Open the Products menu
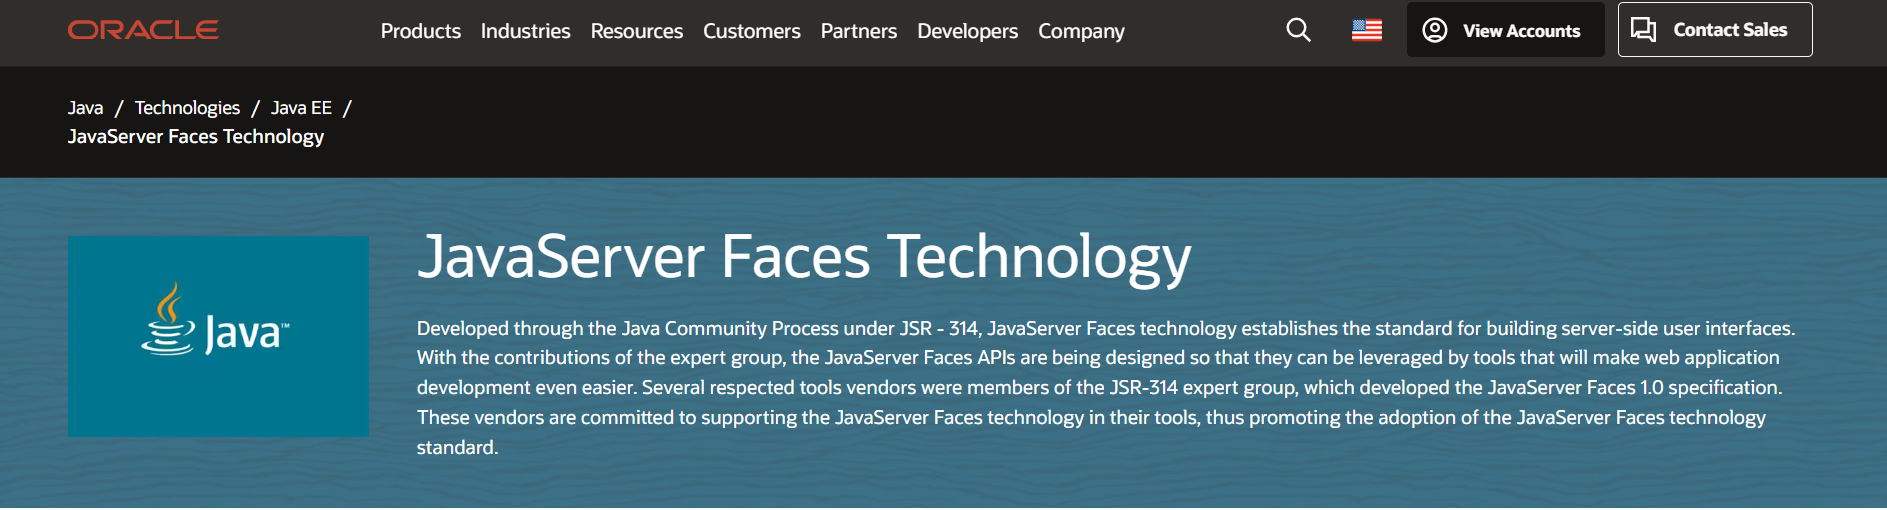1887x510 pixels. pyautogui.click(x=420, y=31)
